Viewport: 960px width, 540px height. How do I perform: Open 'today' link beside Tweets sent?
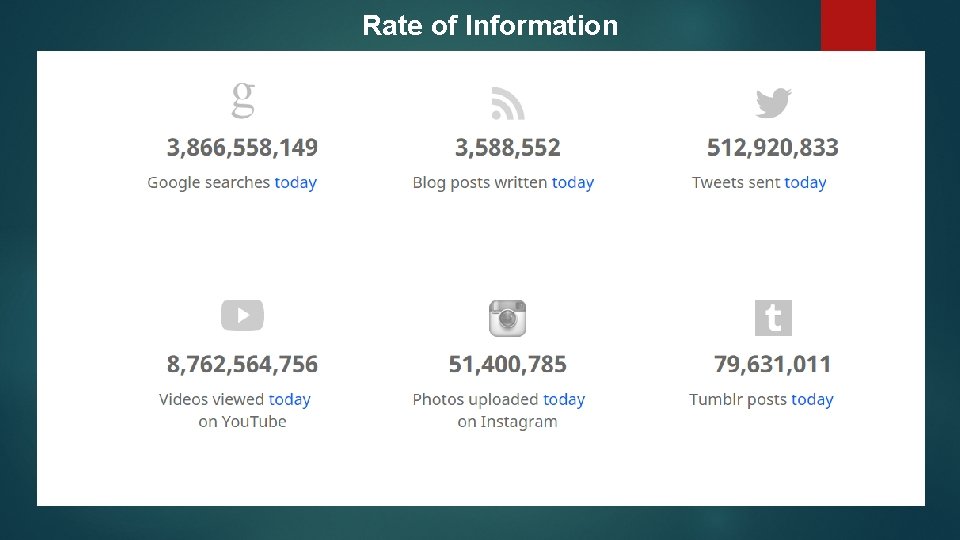coord(805,183)
